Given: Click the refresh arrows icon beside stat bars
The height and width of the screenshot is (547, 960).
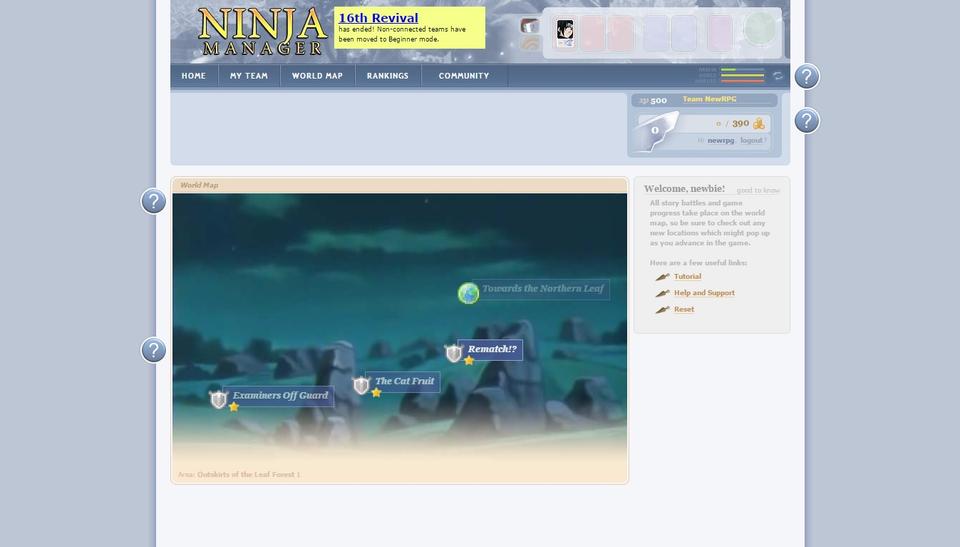Looking at the screenshot, I should pos(777,76).
